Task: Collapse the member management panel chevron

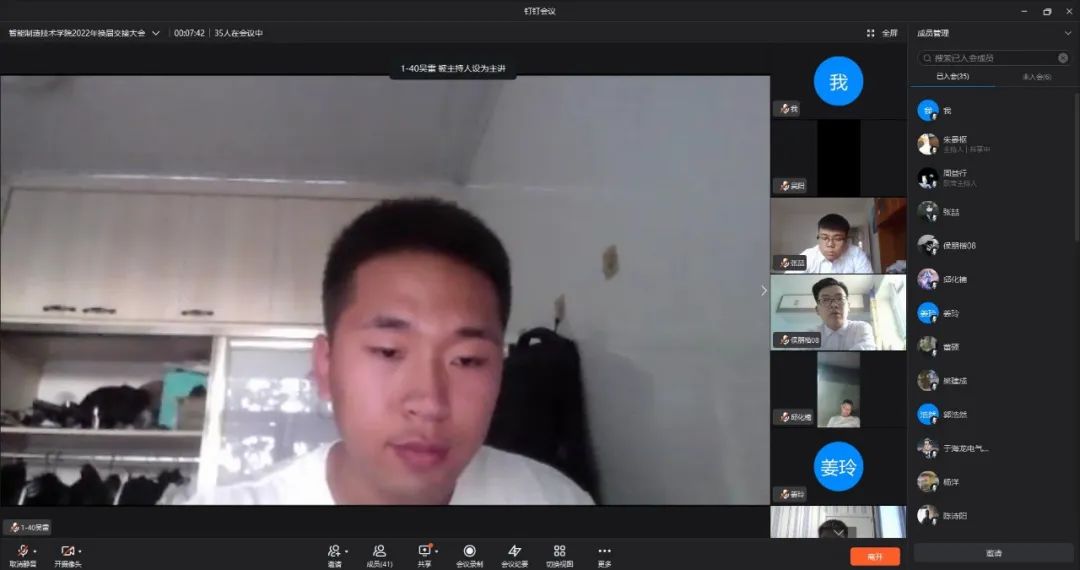Action: (1067, 33)
